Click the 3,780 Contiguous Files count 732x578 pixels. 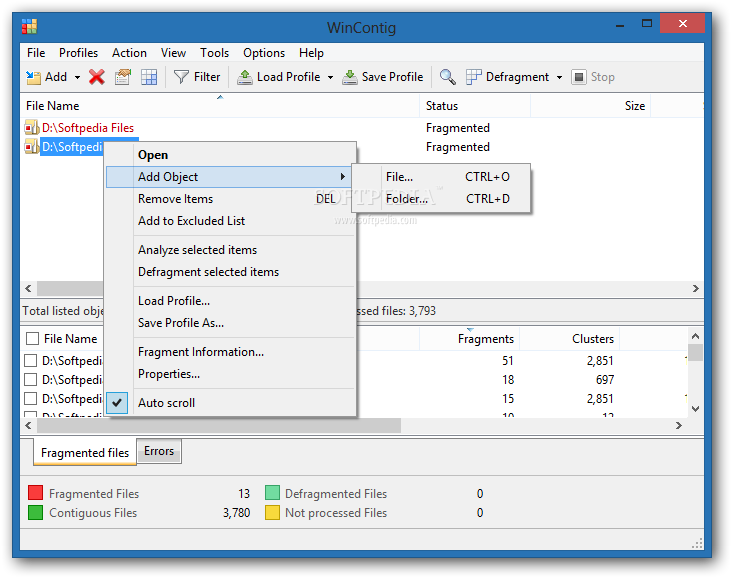tap(236, 513)
